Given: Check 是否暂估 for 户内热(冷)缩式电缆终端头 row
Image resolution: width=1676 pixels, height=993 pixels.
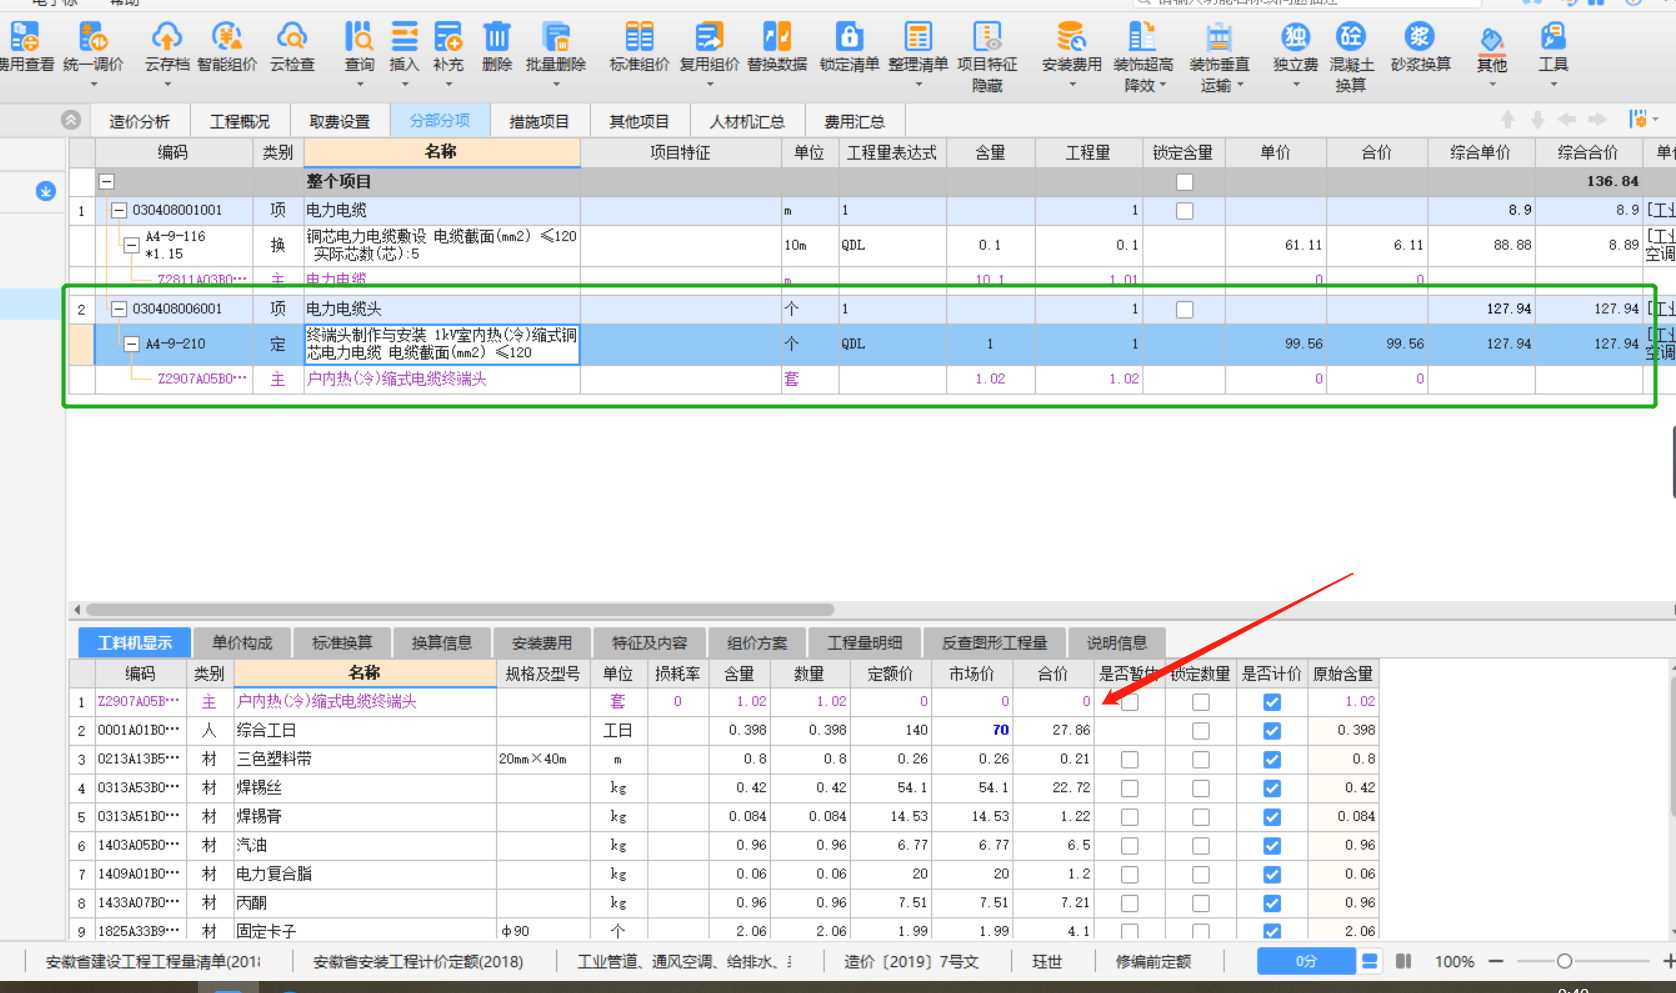Looking at the screenshot, I should (x=1129, y=702).
